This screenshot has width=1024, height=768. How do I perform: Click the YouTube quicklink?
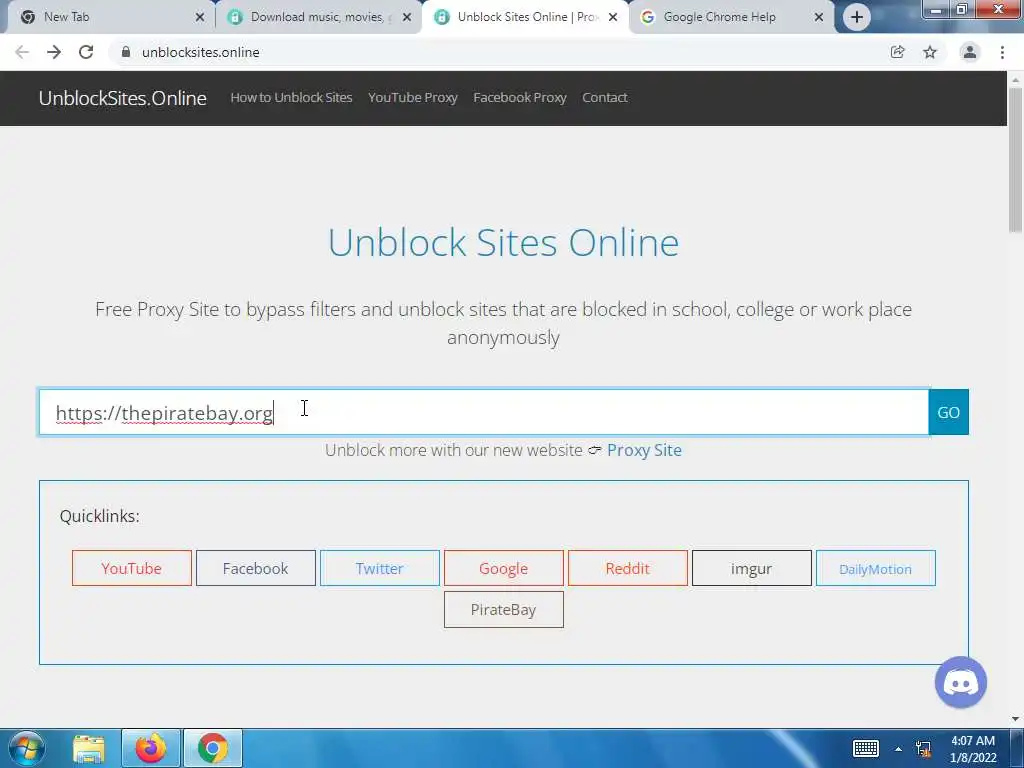coord(132,568)
